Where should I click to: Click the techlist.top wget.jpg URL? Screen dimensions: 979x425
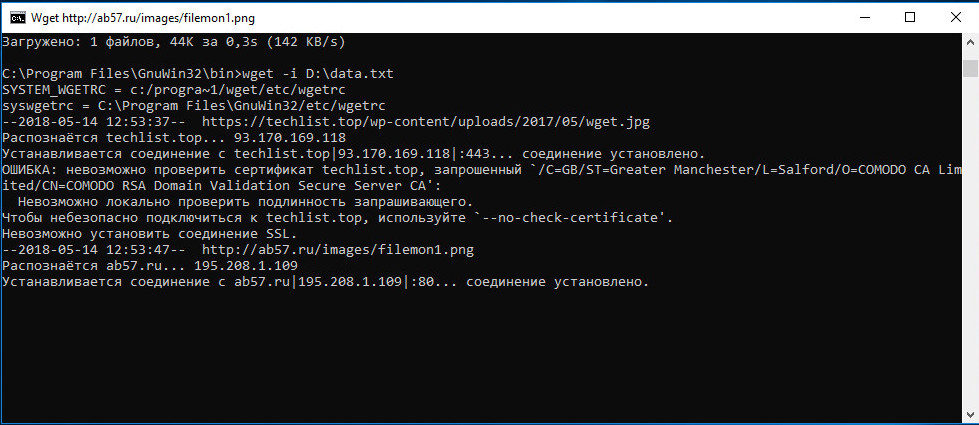point(440,122)
